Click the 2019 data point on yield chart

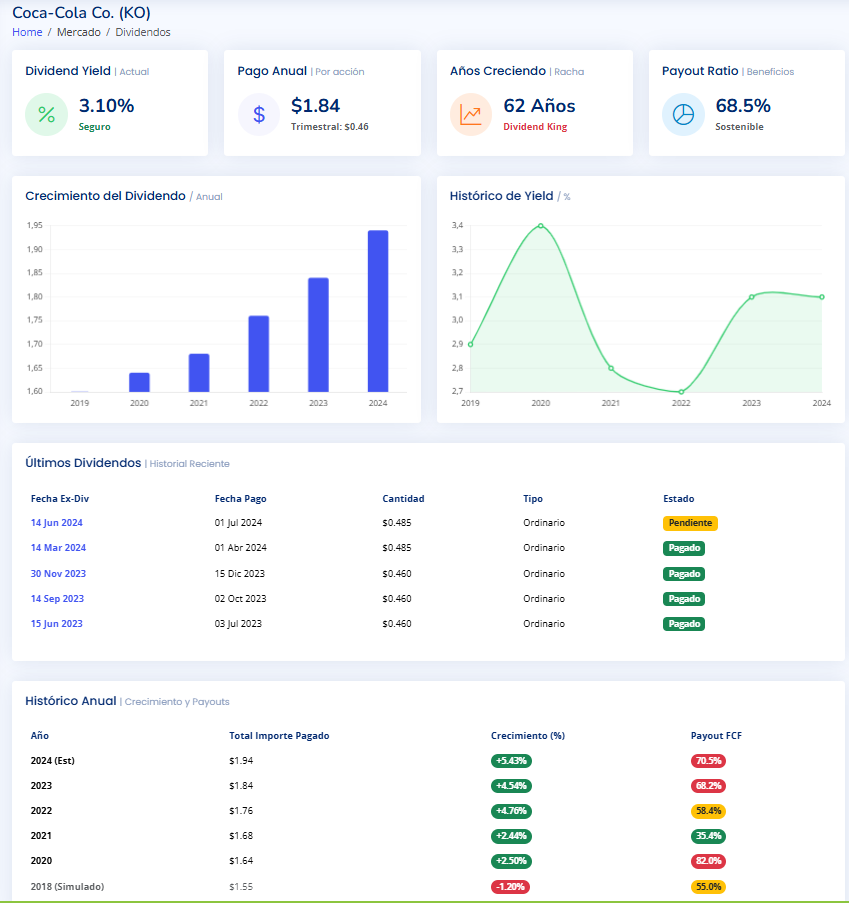[x=471, y=344]
